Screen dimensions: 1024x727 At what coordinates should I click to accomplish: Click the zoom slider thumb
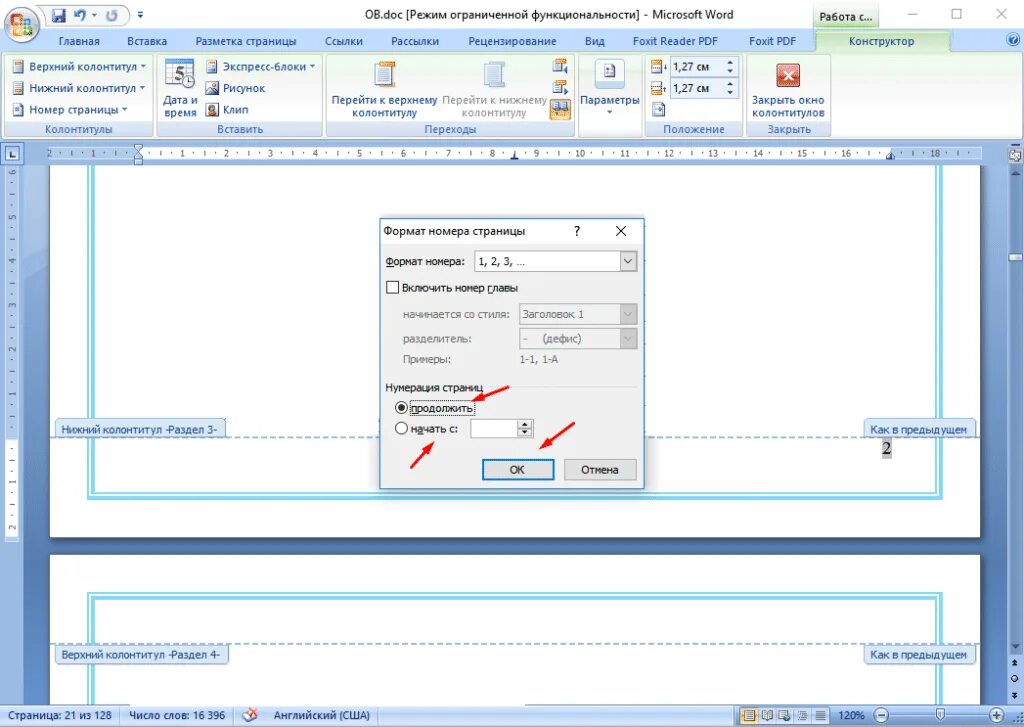[x=940, y=715]
